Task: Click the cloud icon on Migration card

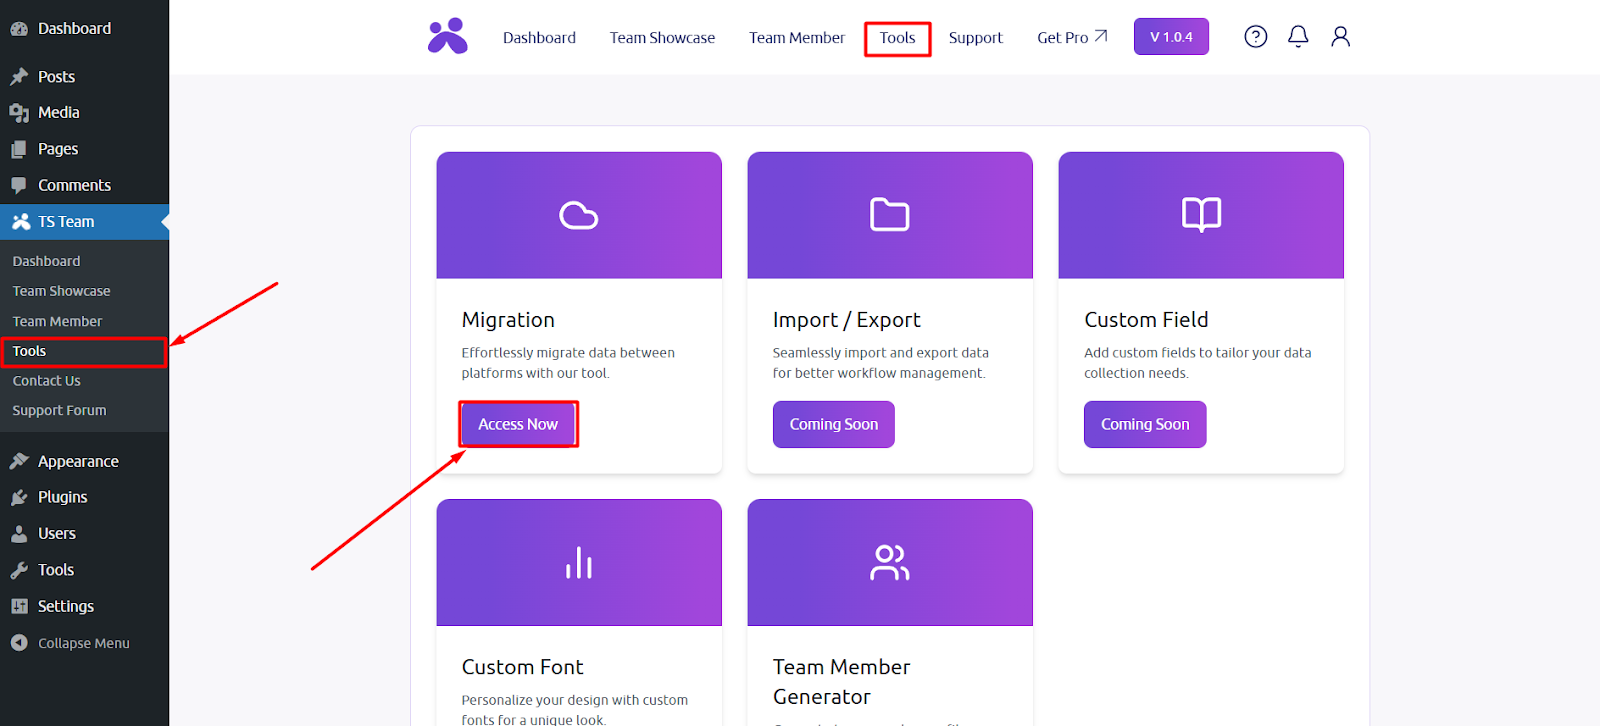Action: [578, 215]
